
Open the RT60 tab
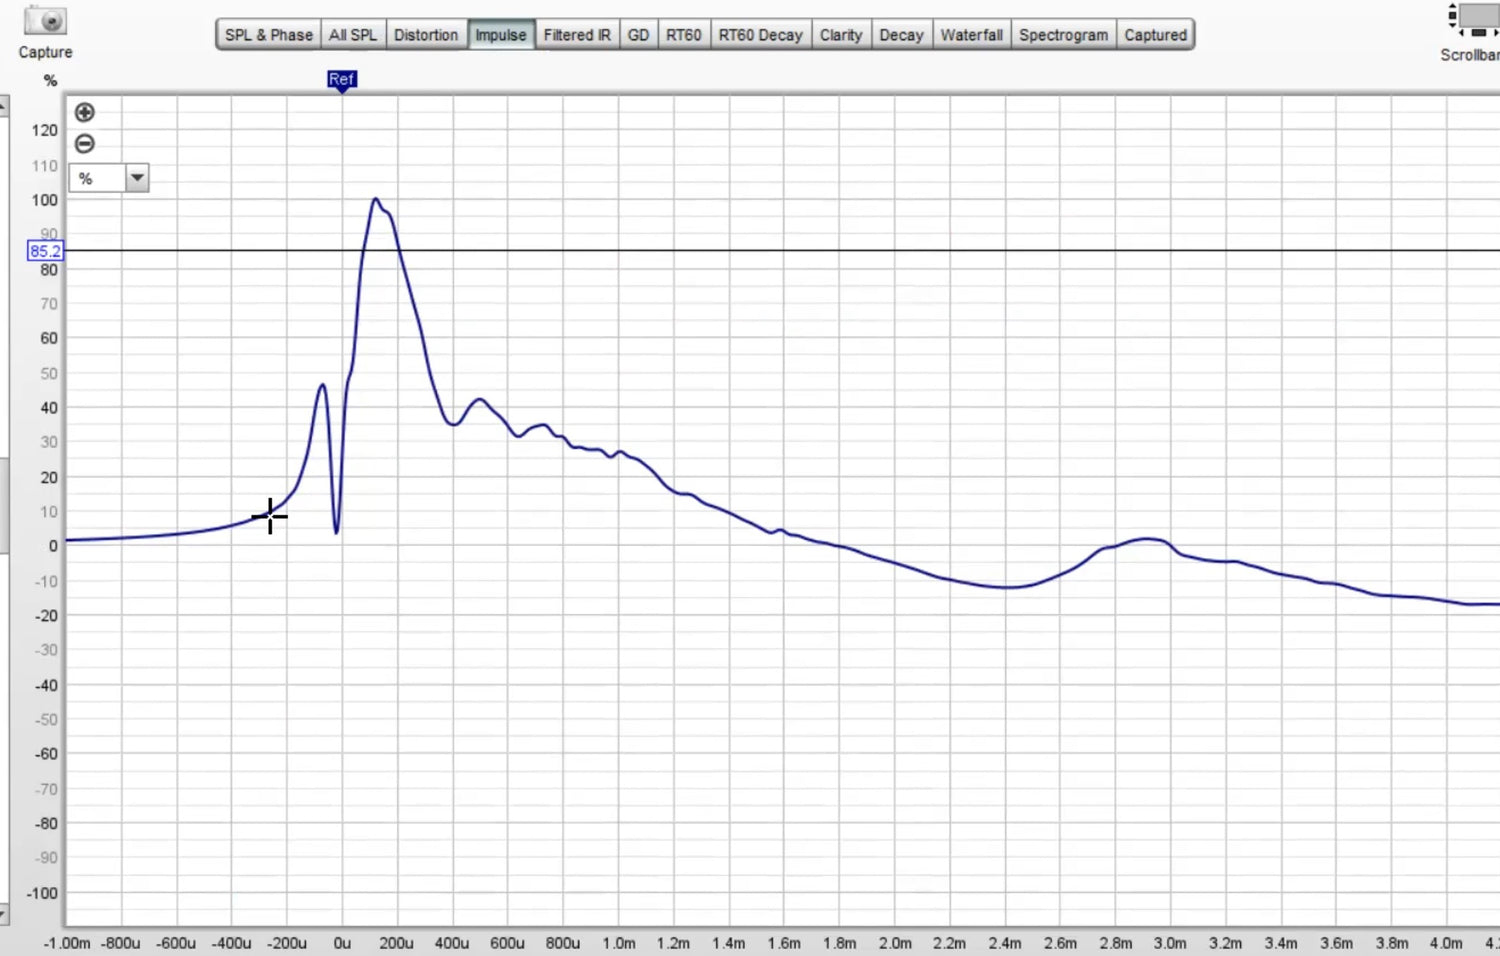point(684,35)
